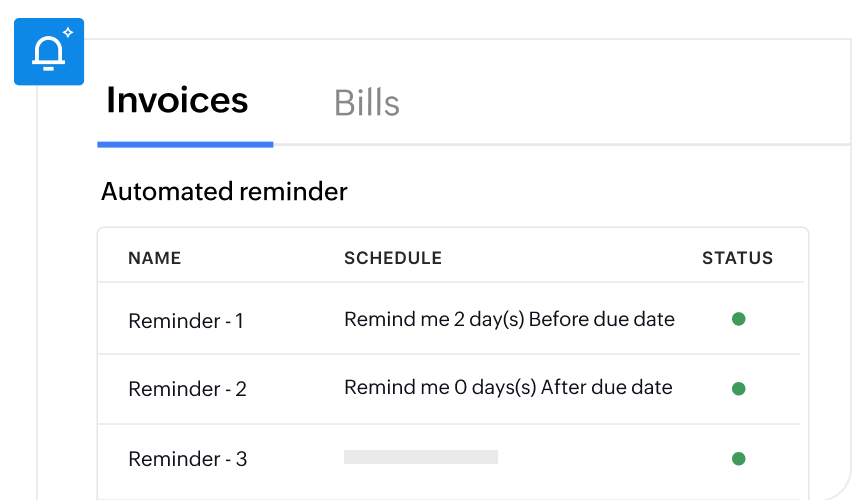Toggle Reminder - 3 green status dot
The image size is (852, 500).
(x=738, y=459)
